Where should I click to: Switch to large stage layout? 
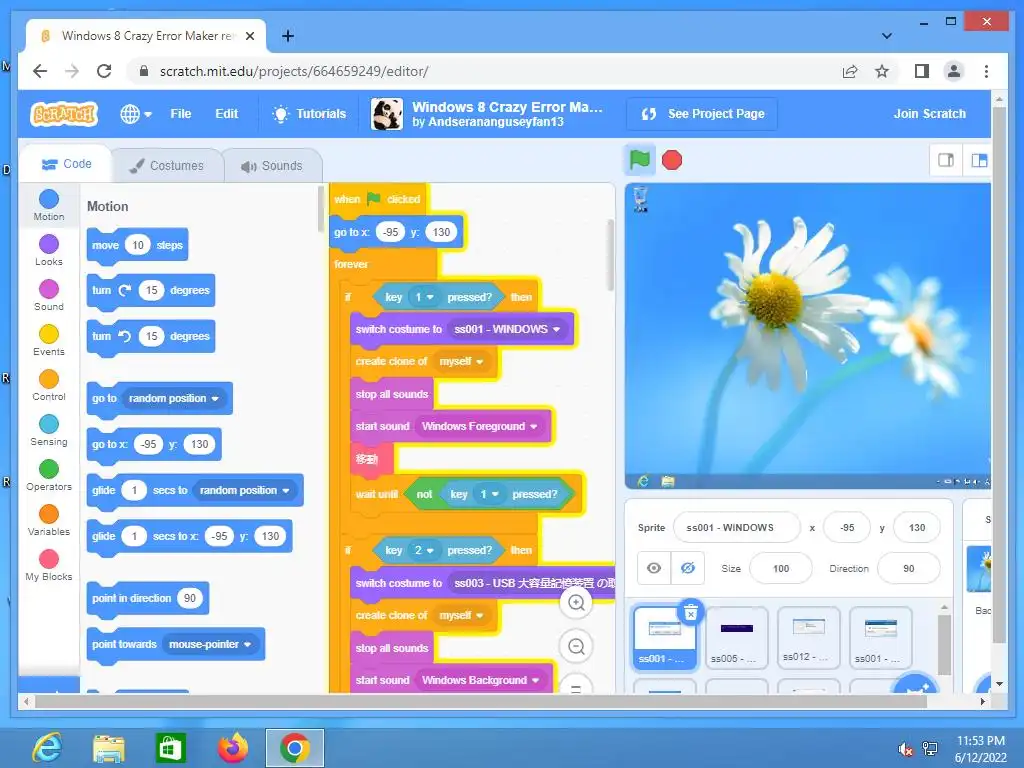(978, 160)
